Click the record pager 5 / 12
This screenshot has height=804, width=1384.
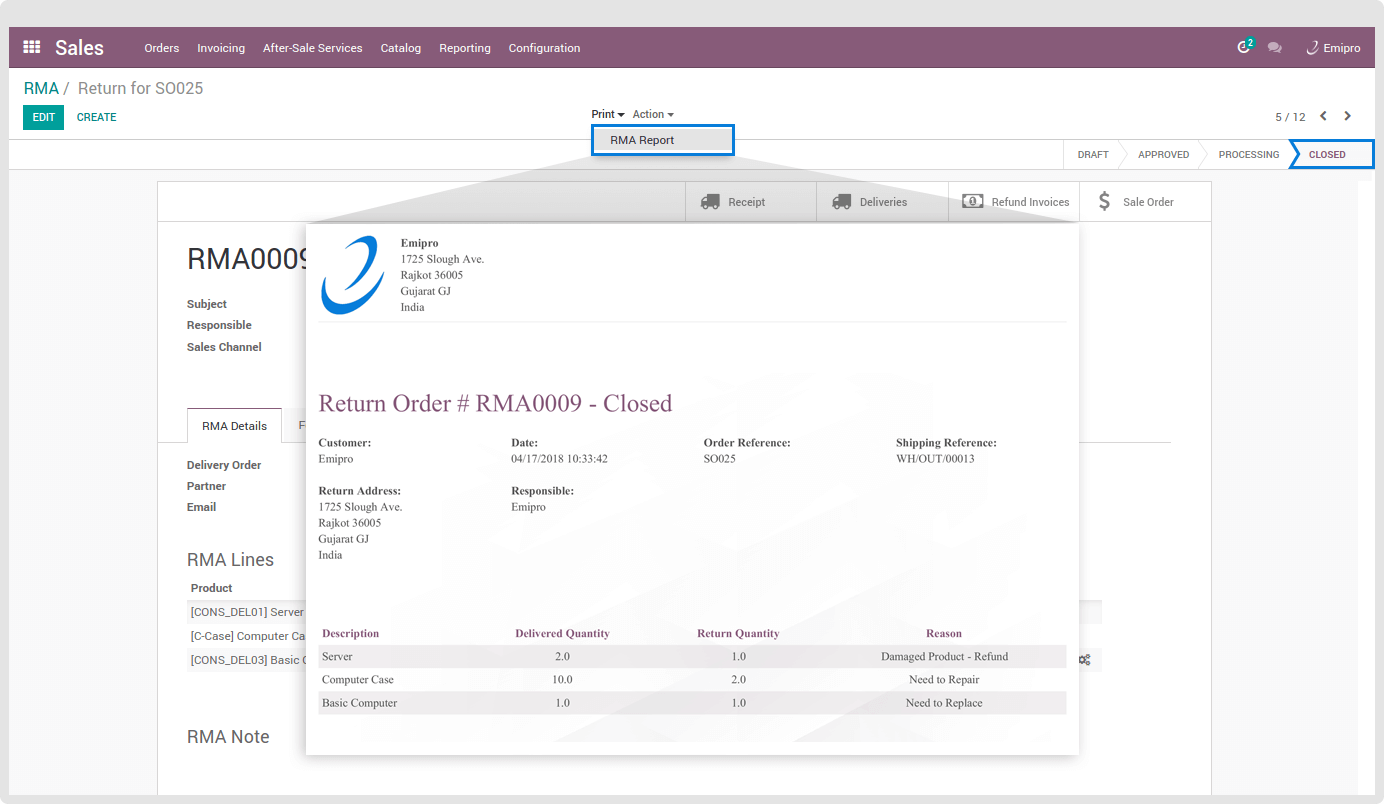point(1290,117)
